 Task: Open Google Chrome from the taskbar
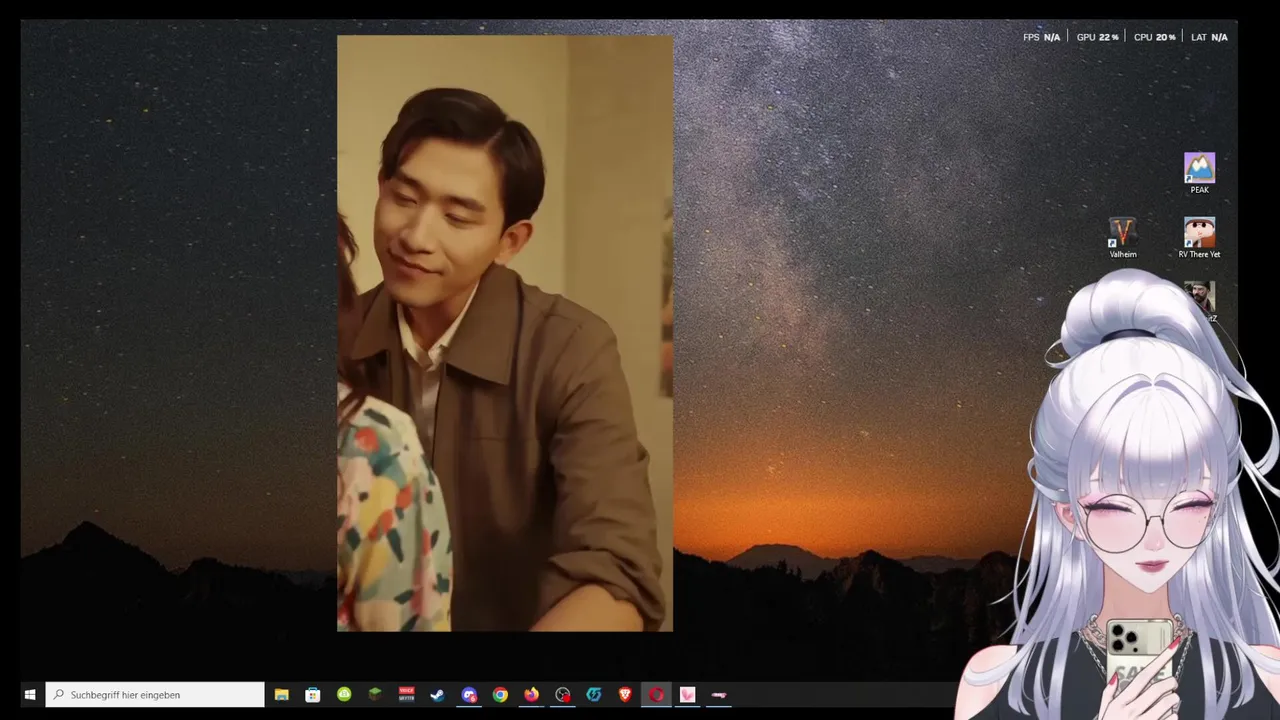coord(500,695)
